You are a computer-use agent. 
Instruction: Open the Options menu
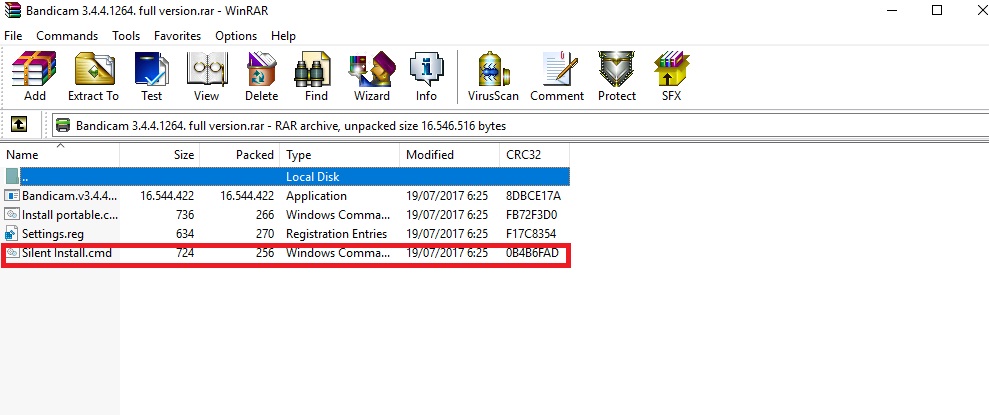coord(236,36)
